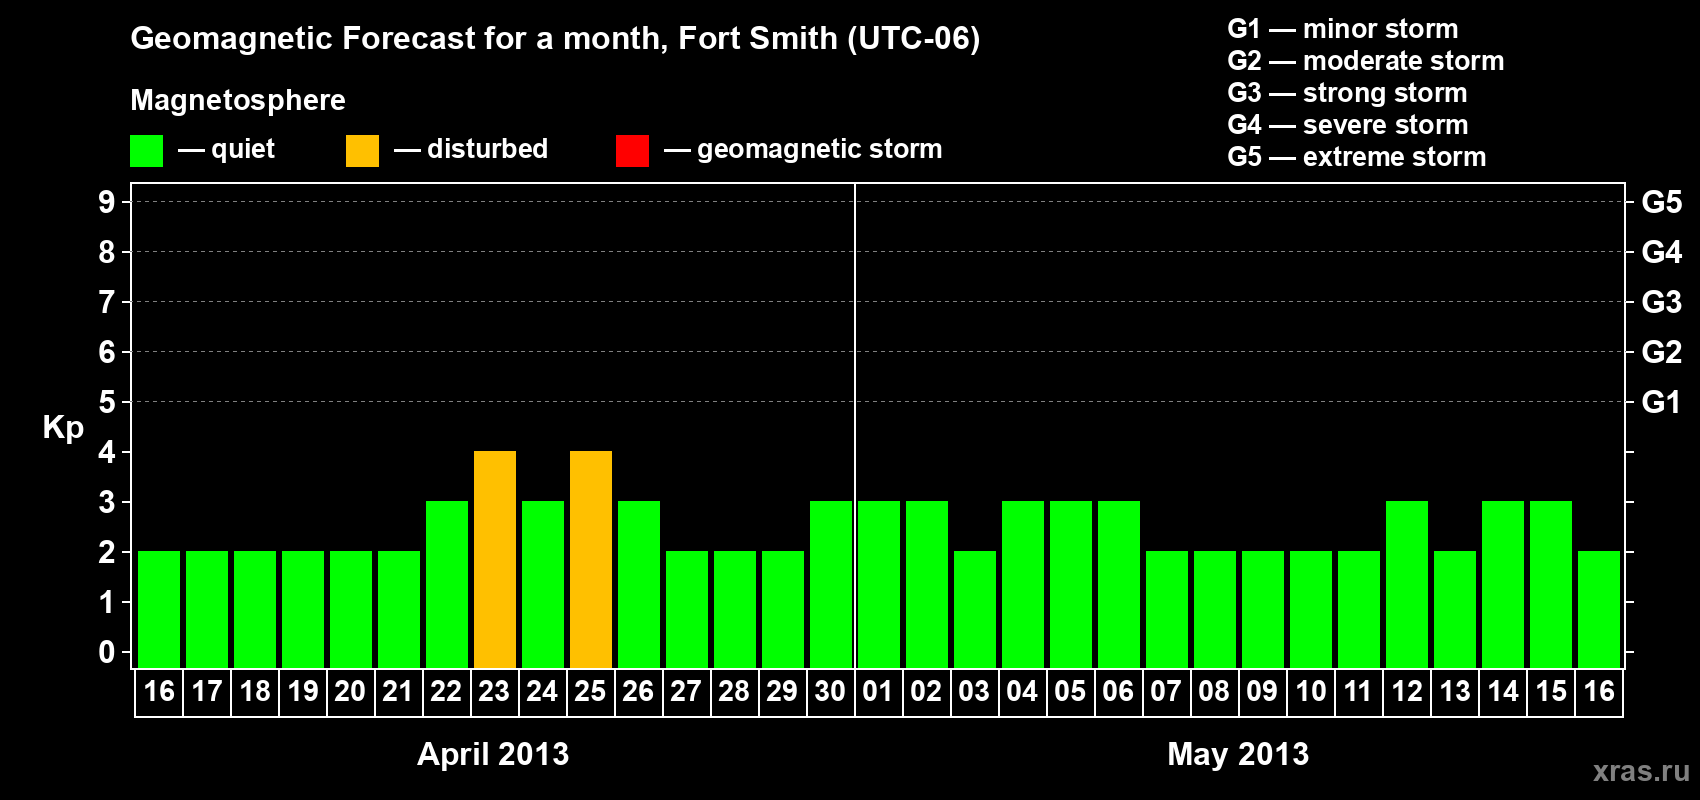Select the orange bar for April 23
Viewport: 1700px width, 800px height.
click(x=495, y=559)
